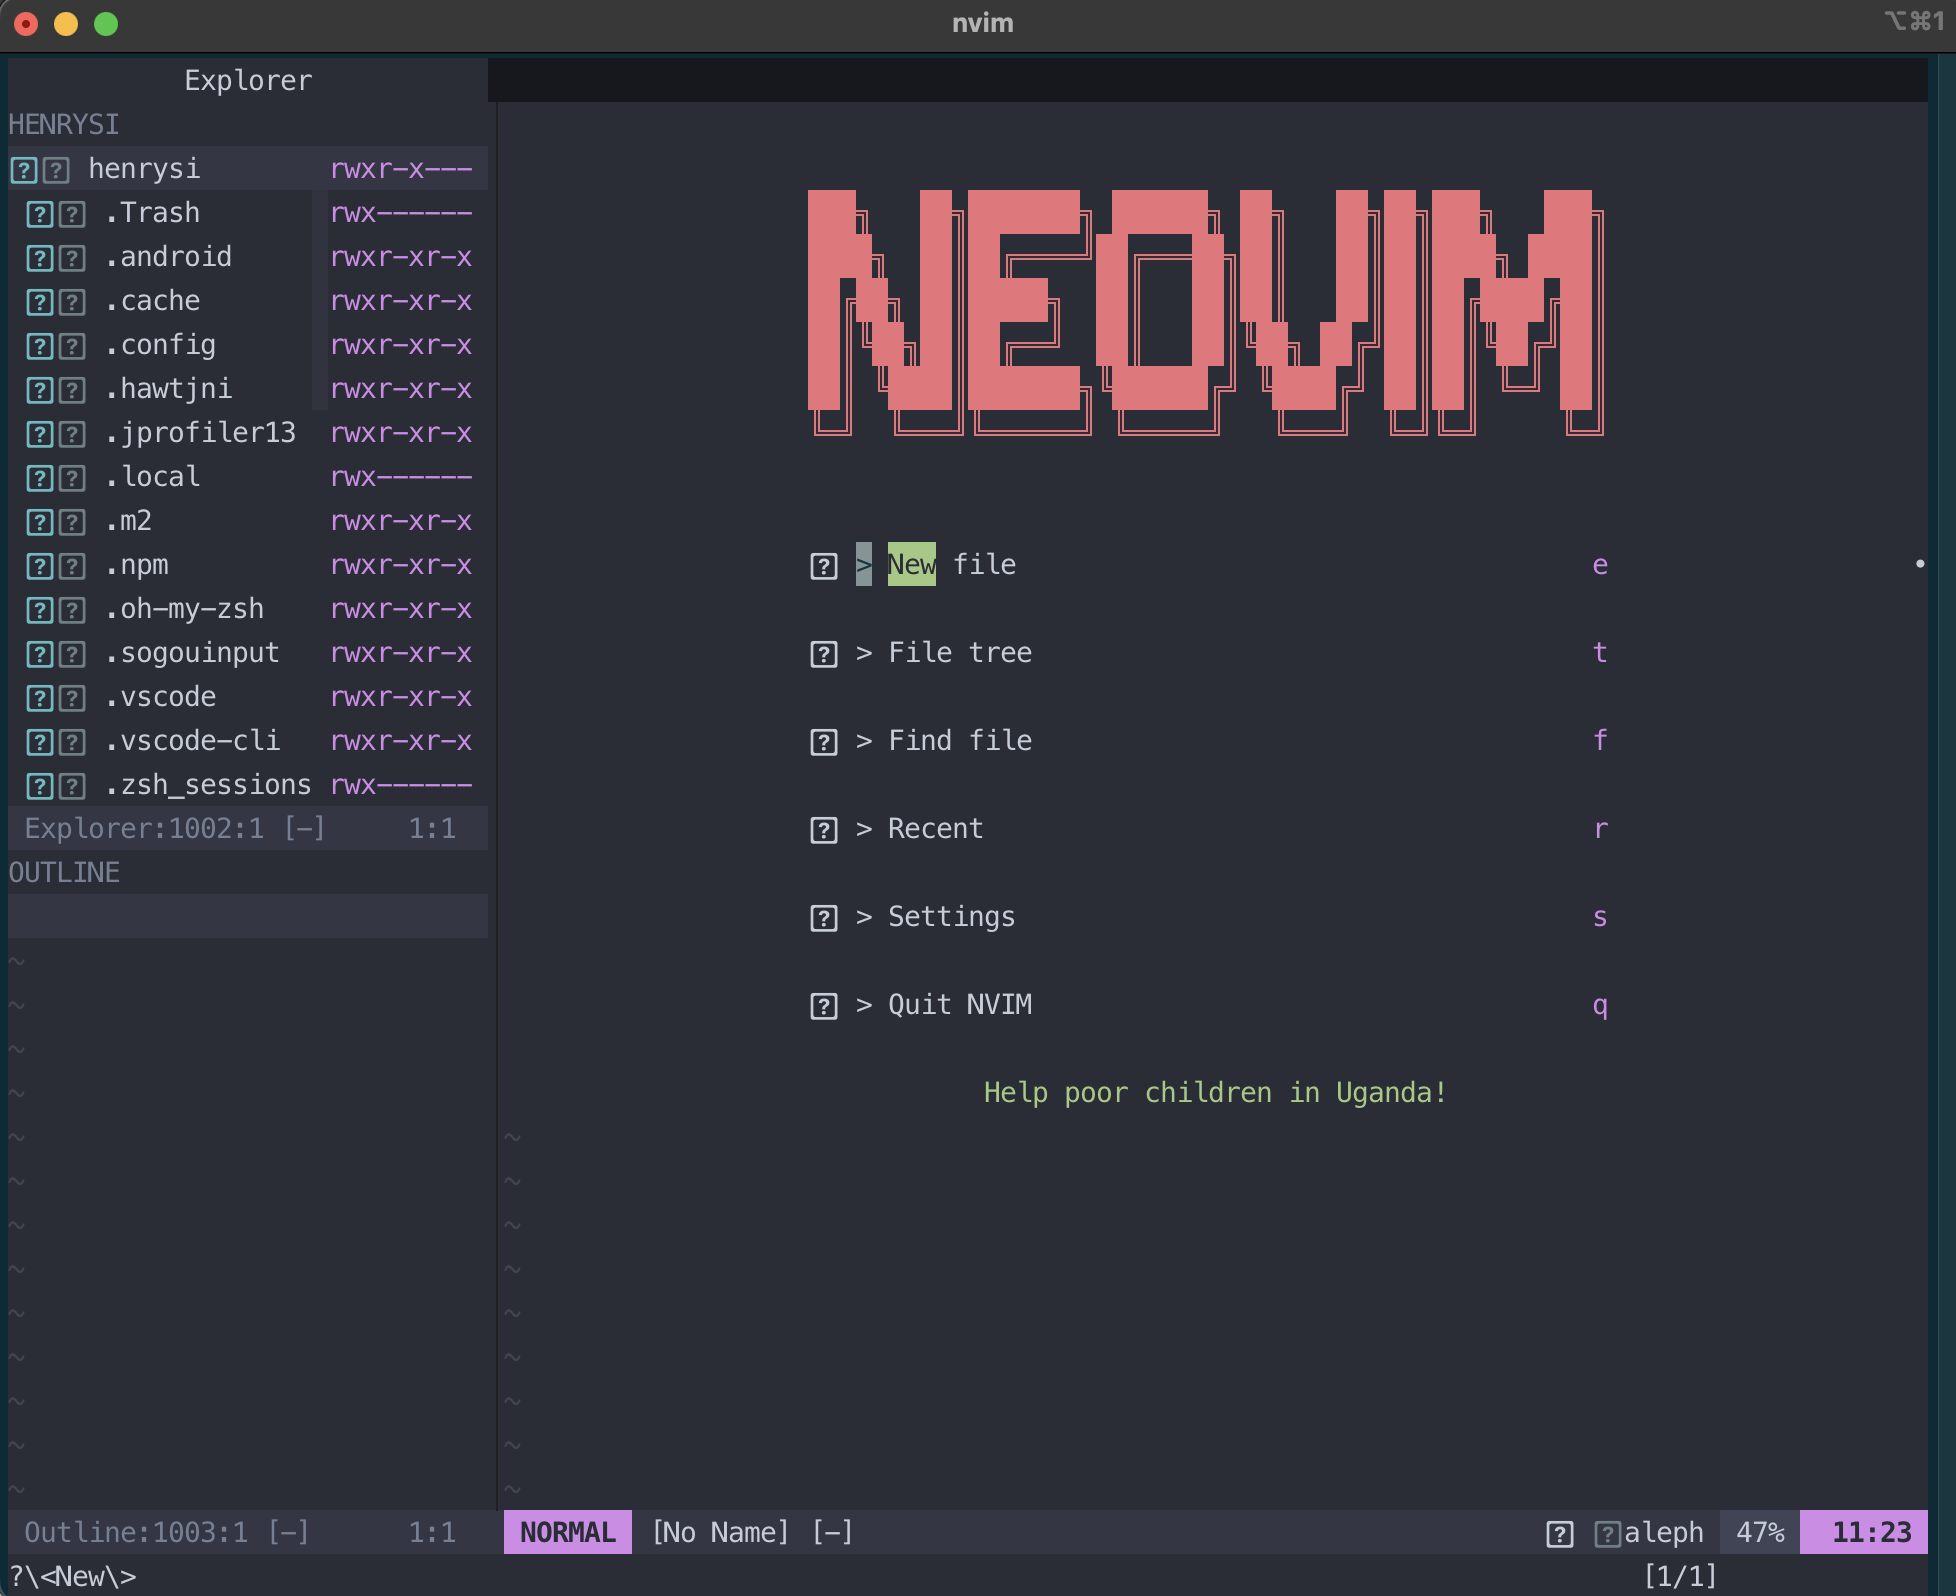Click the icon beside the Find file entry
The width and height of the screenshot is (1956, 1596).
coord(822,742)
